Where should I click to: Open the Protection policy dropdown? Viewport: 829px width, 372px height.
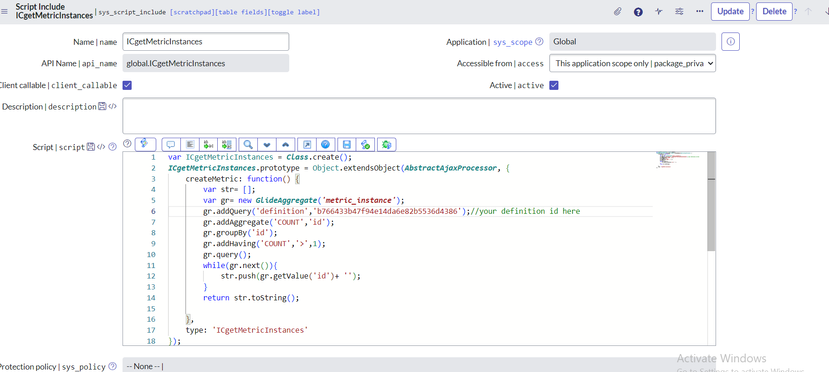(419, 366)
